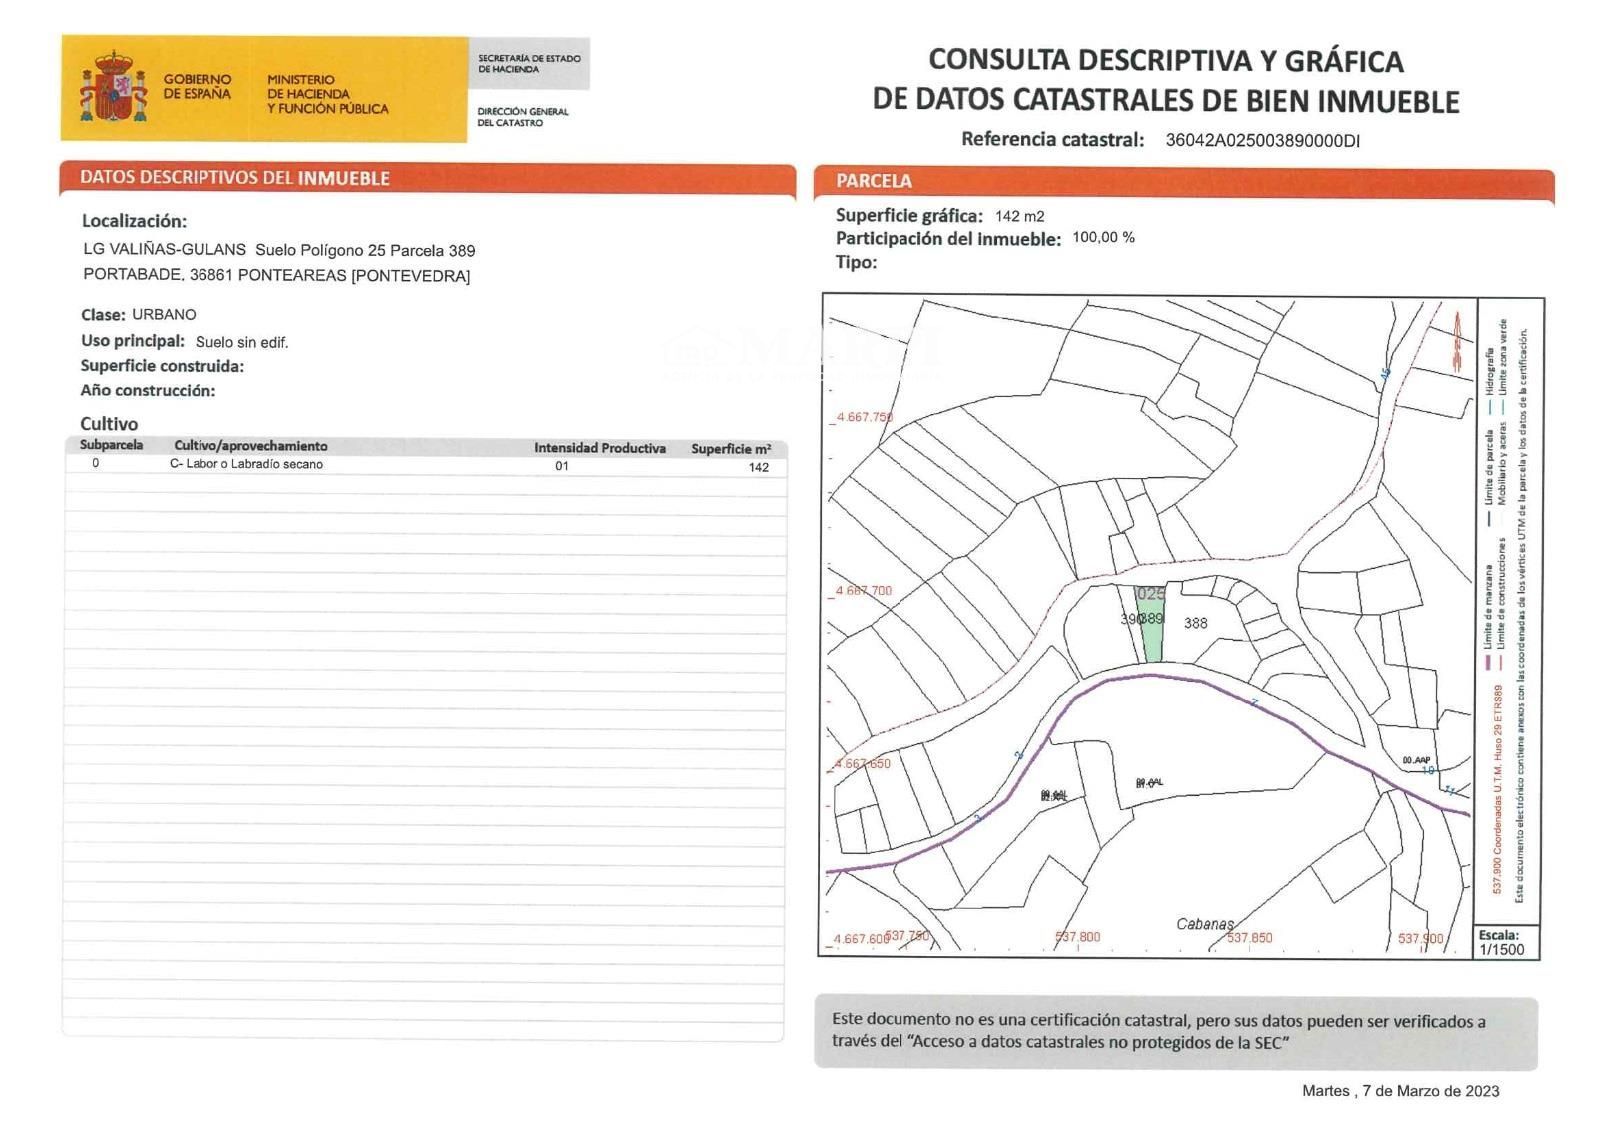1600x1131 pixels.
Task: Click the 'Superficie gráfica:' label
Action: pos(909,216)
